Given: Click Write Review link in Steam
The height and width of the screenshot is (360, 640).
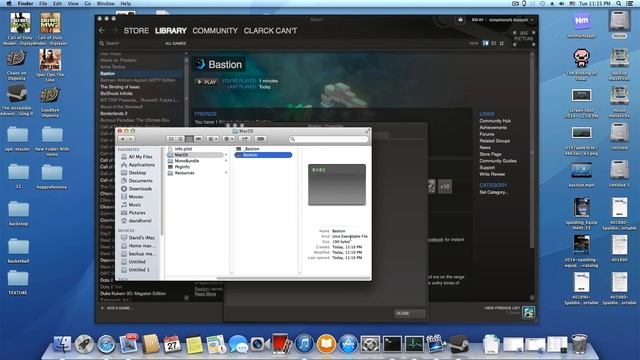Looking at the screenshot, I should pos(492,174).
